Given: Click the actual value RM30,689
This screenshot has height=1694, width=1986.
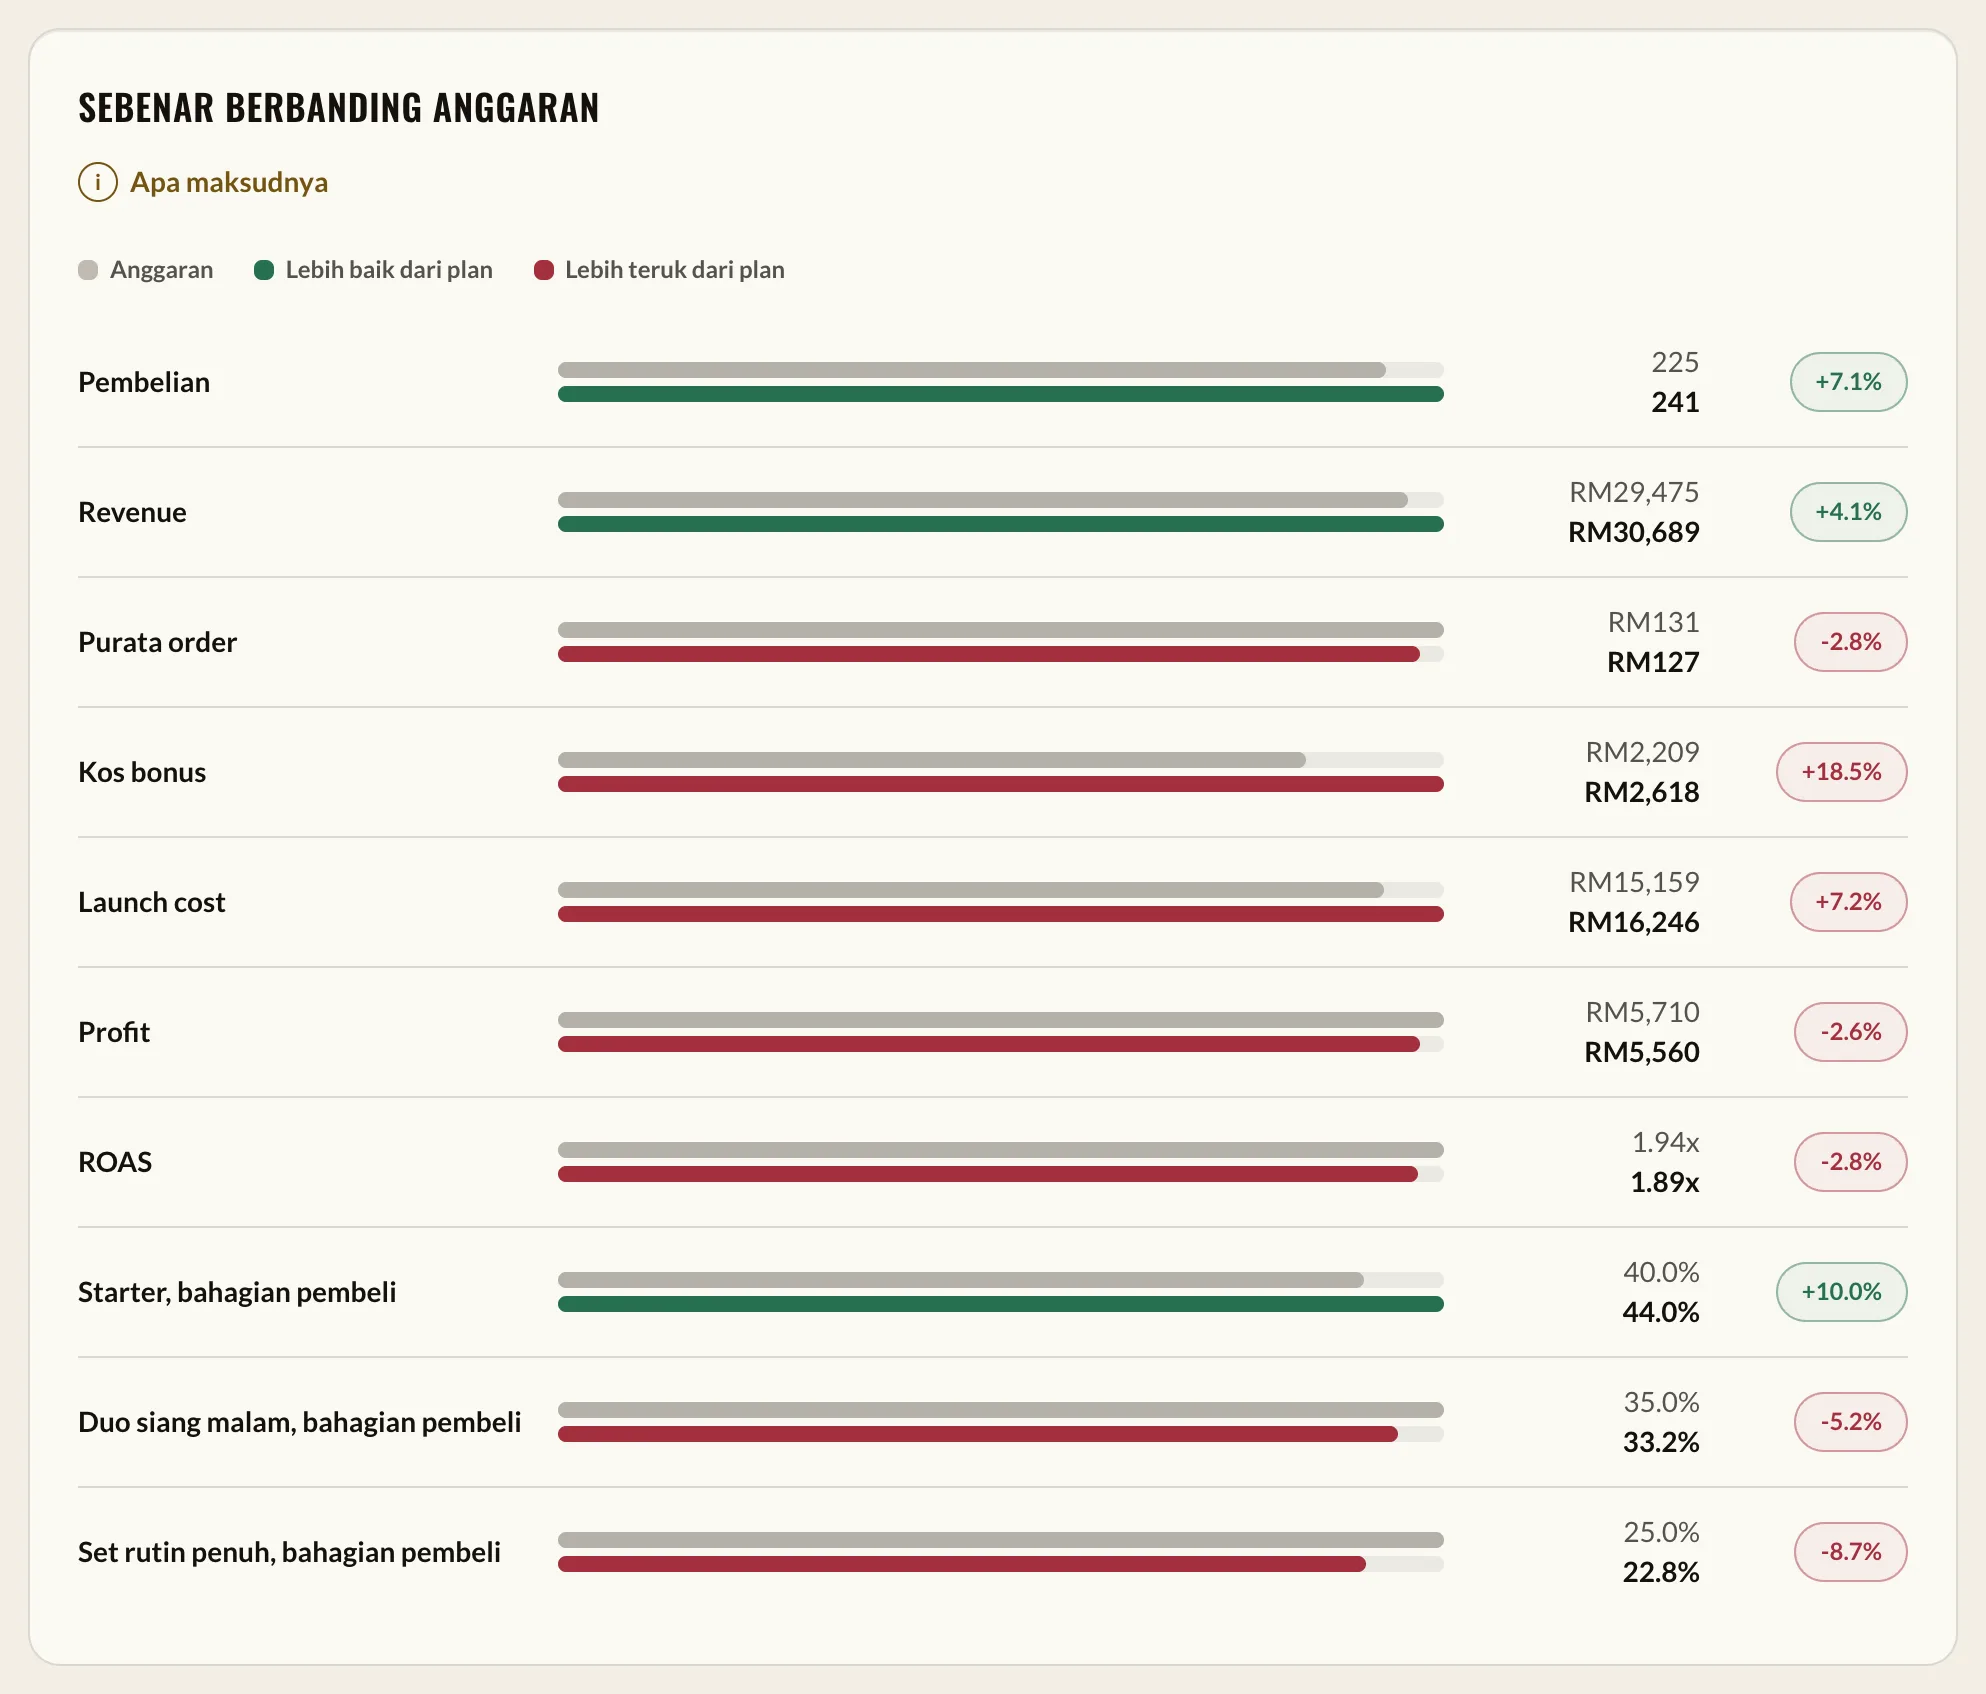Looking at the screenshot, I should coord(1634,532).
